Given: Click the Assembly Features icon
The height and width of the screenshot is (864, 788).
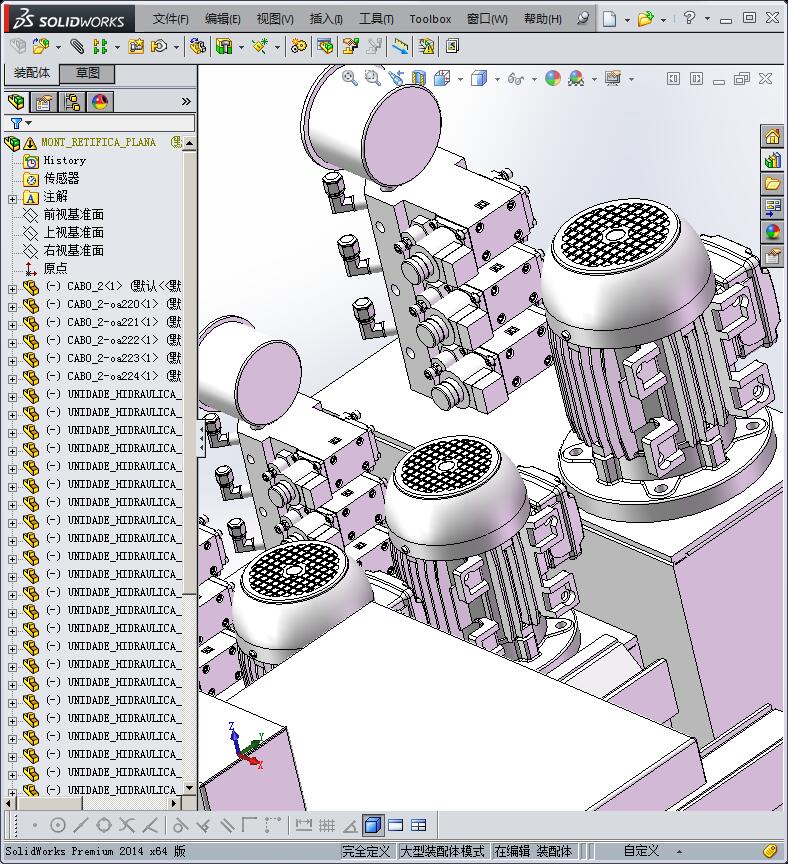Looking at the screenshot, I should pos(224,46).
